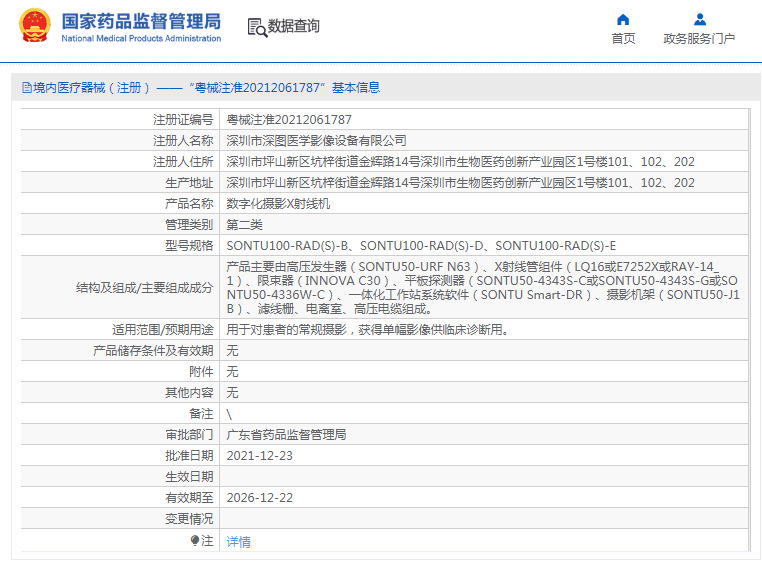
Task: Click the document icon before 境内医疗器械
Action: click(27, 87)
